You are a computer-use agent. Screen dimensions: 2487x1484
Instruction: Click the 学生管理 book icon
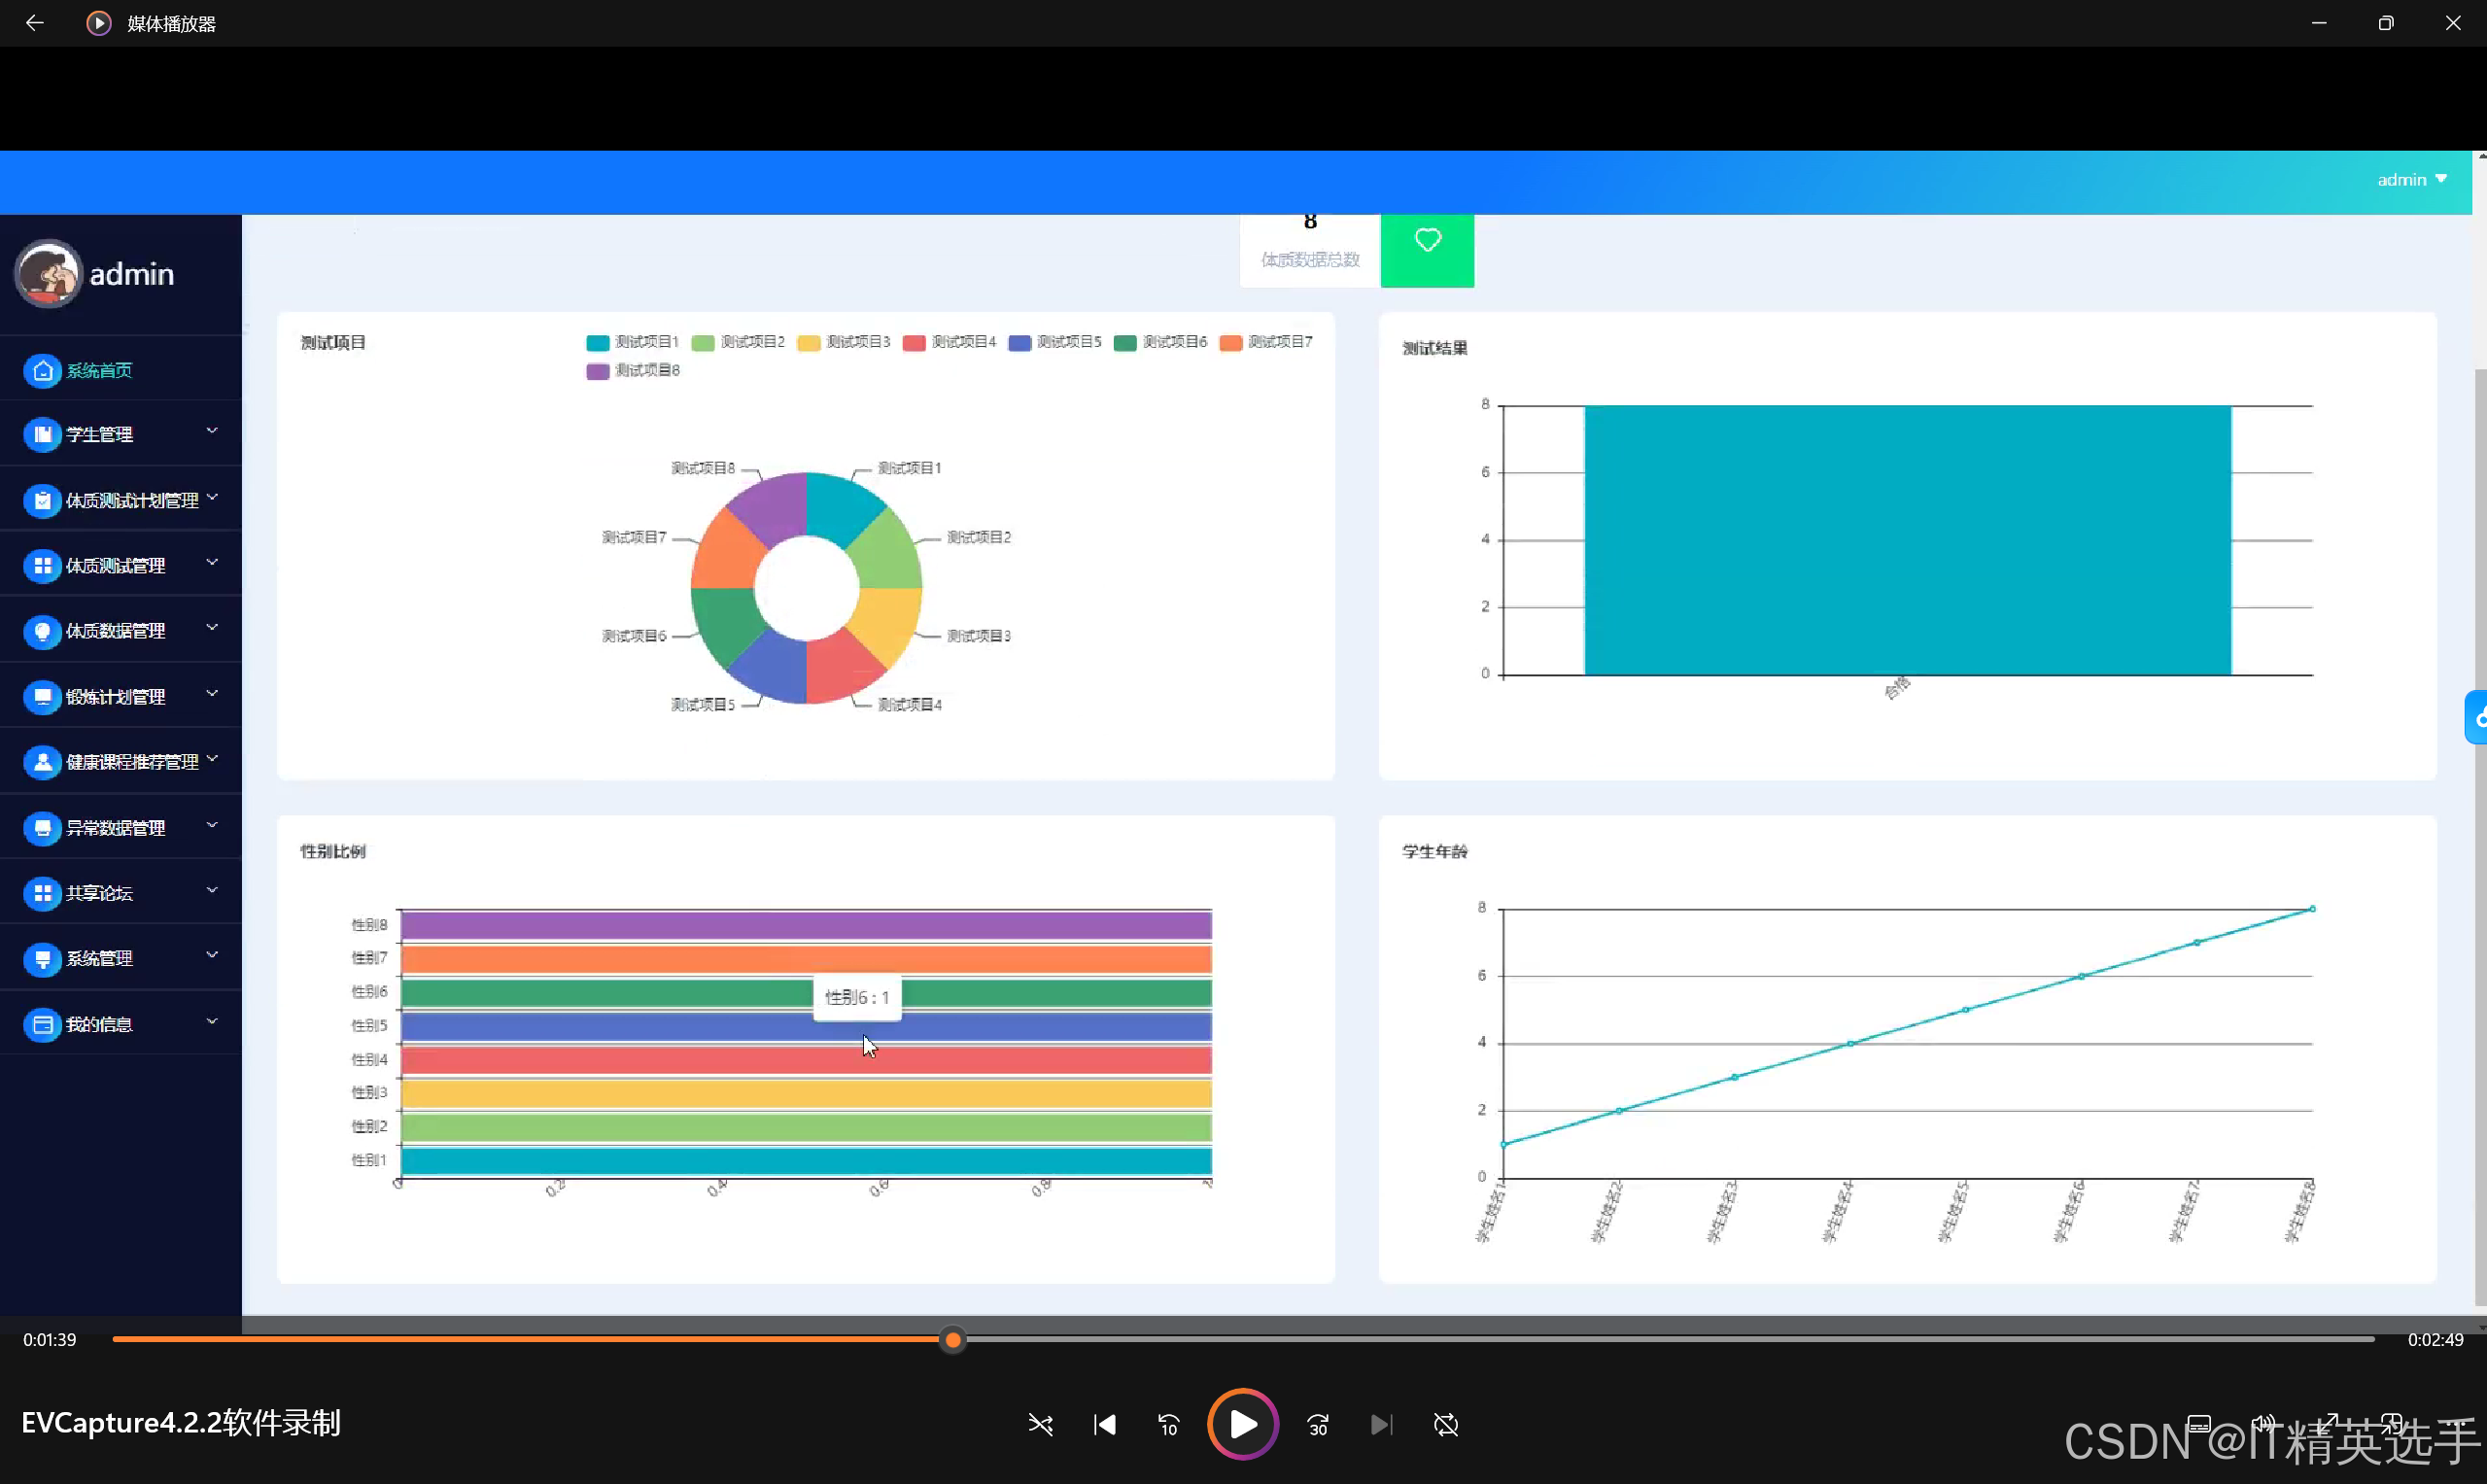(42, 435)
